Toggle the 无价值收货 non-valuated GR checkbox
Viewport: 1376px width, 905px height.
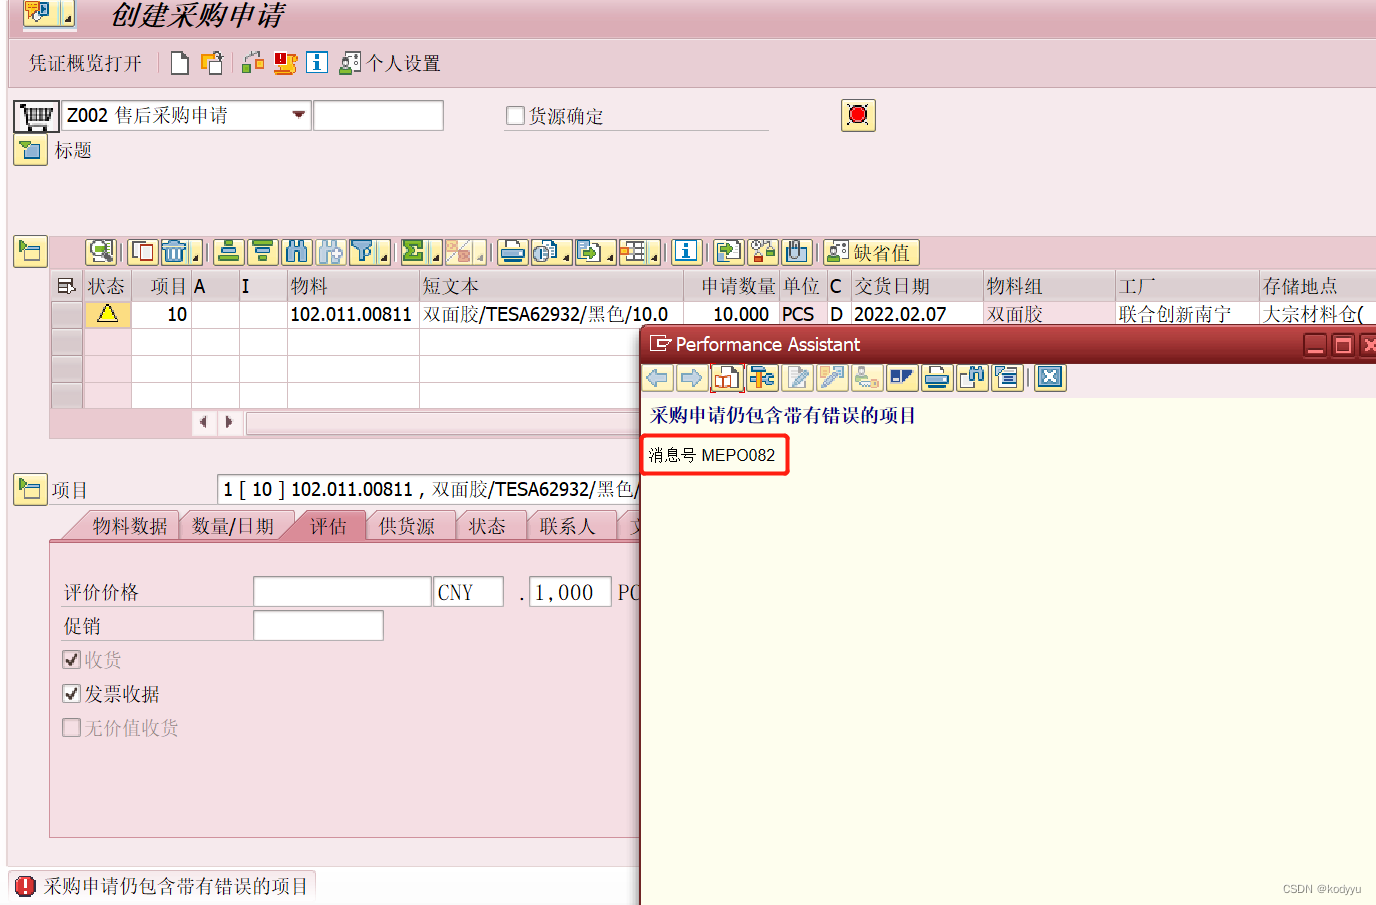[x=71, y=727]
